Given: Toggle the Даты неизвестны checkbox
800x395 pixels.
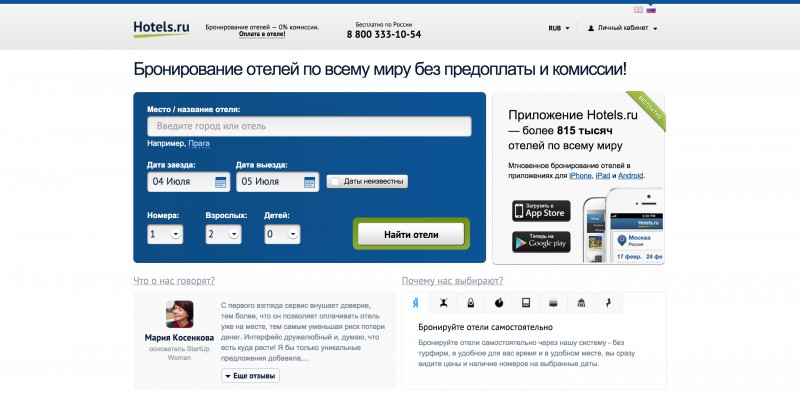Looking at the screenshot, I should 335,181.
